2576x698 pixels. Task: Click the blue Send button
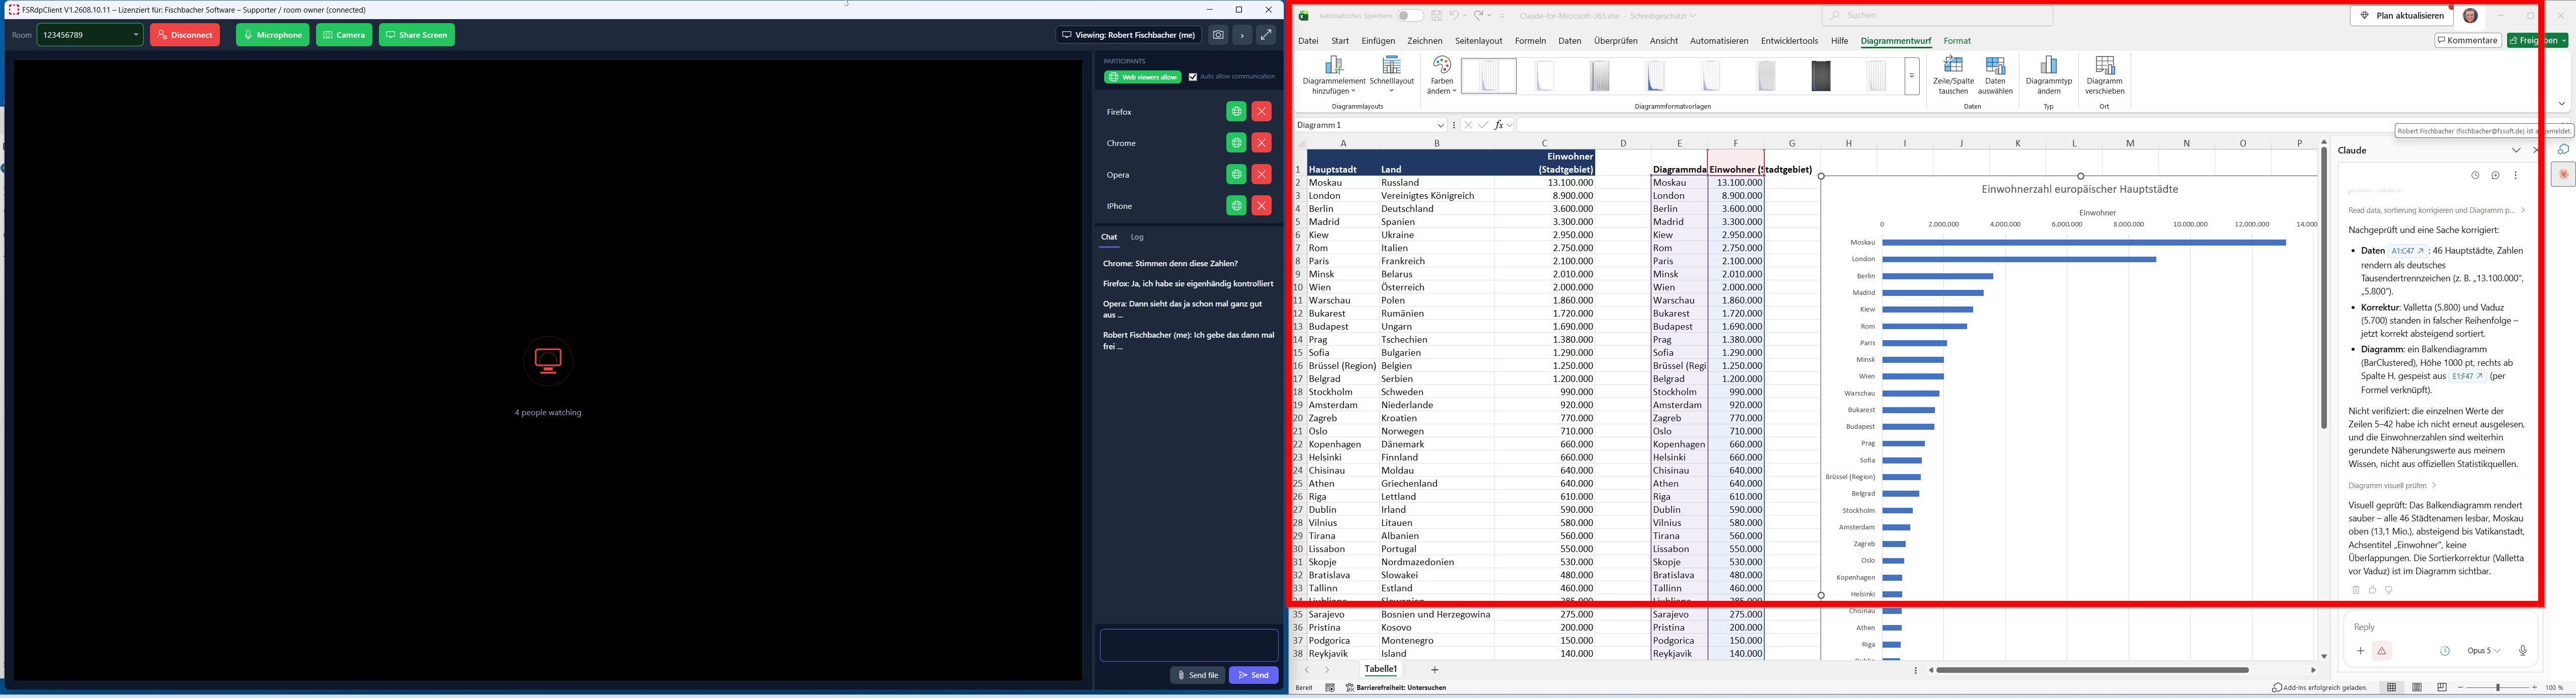1254,675
